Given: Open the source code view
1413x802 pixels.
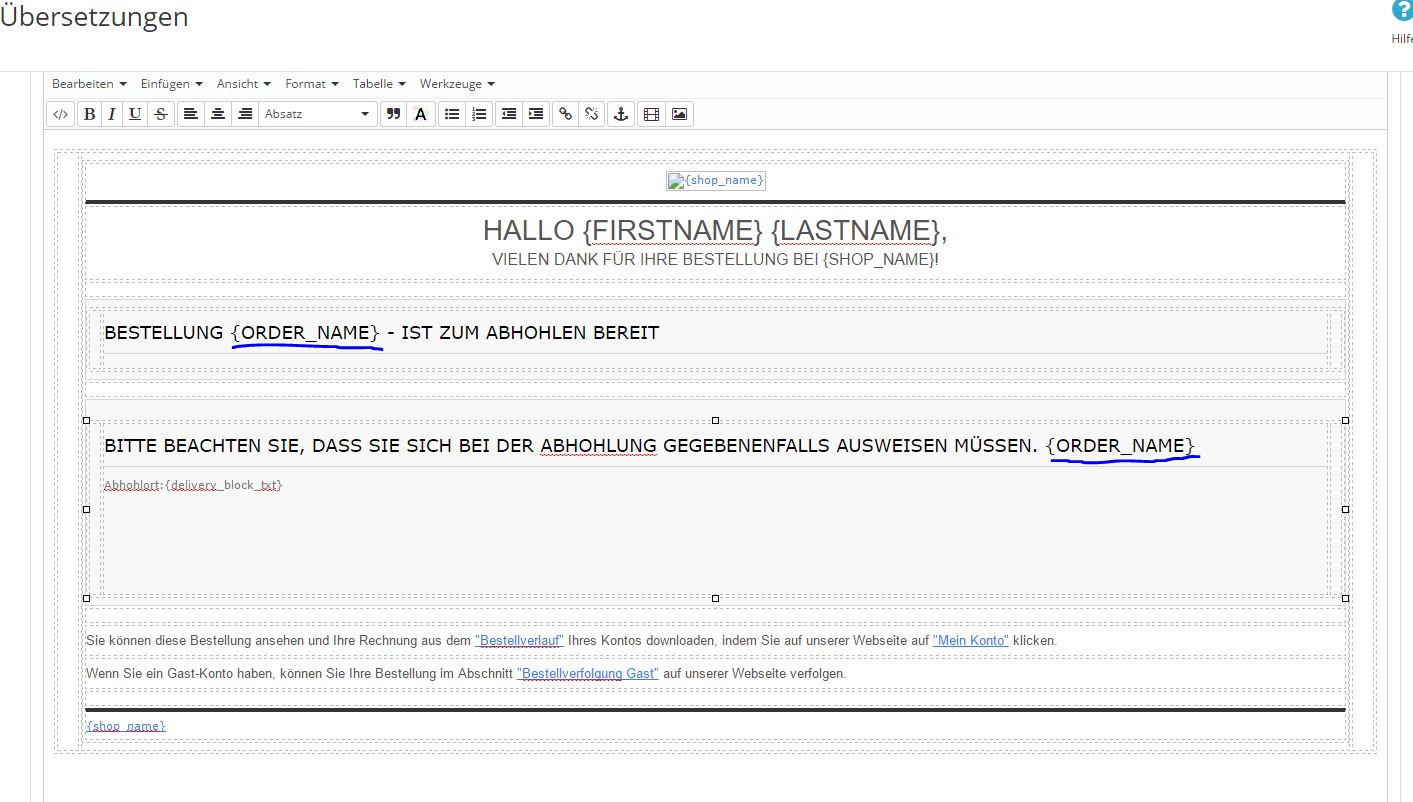Looking at the screenshot, I should [x=60, y=114].
